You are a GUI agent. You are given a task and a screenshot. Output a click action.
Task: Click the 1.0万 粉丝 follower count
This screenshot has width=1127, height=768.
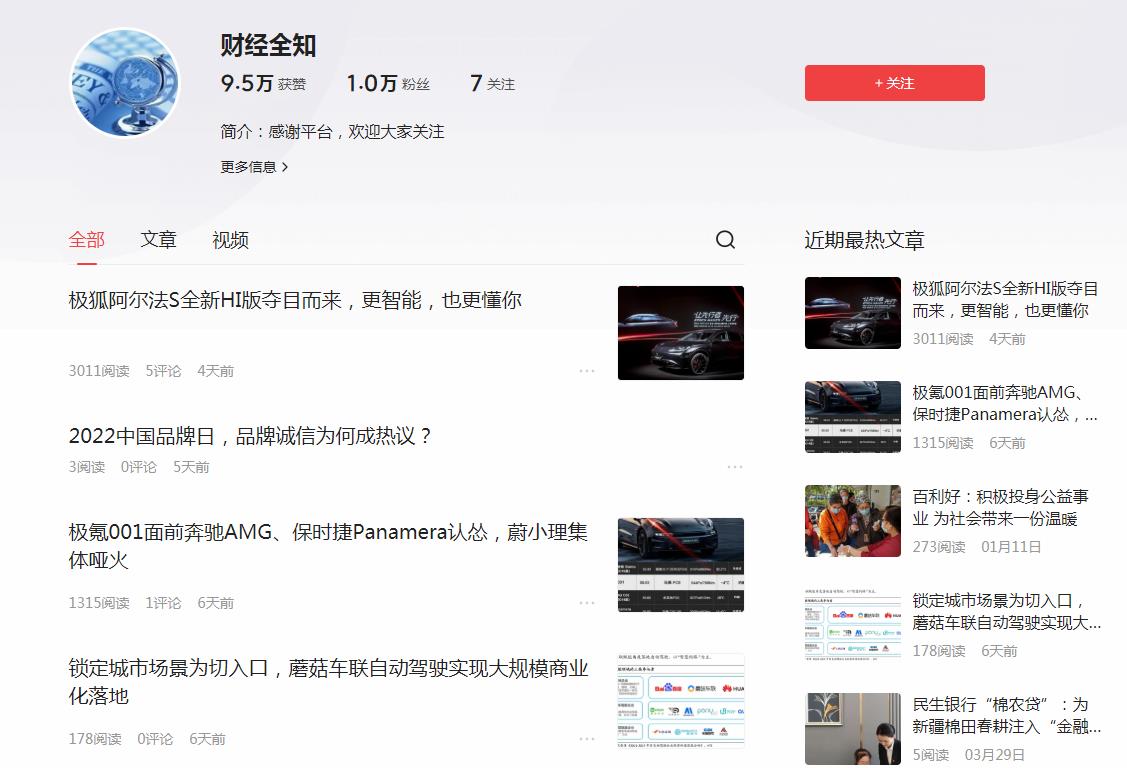388,83
